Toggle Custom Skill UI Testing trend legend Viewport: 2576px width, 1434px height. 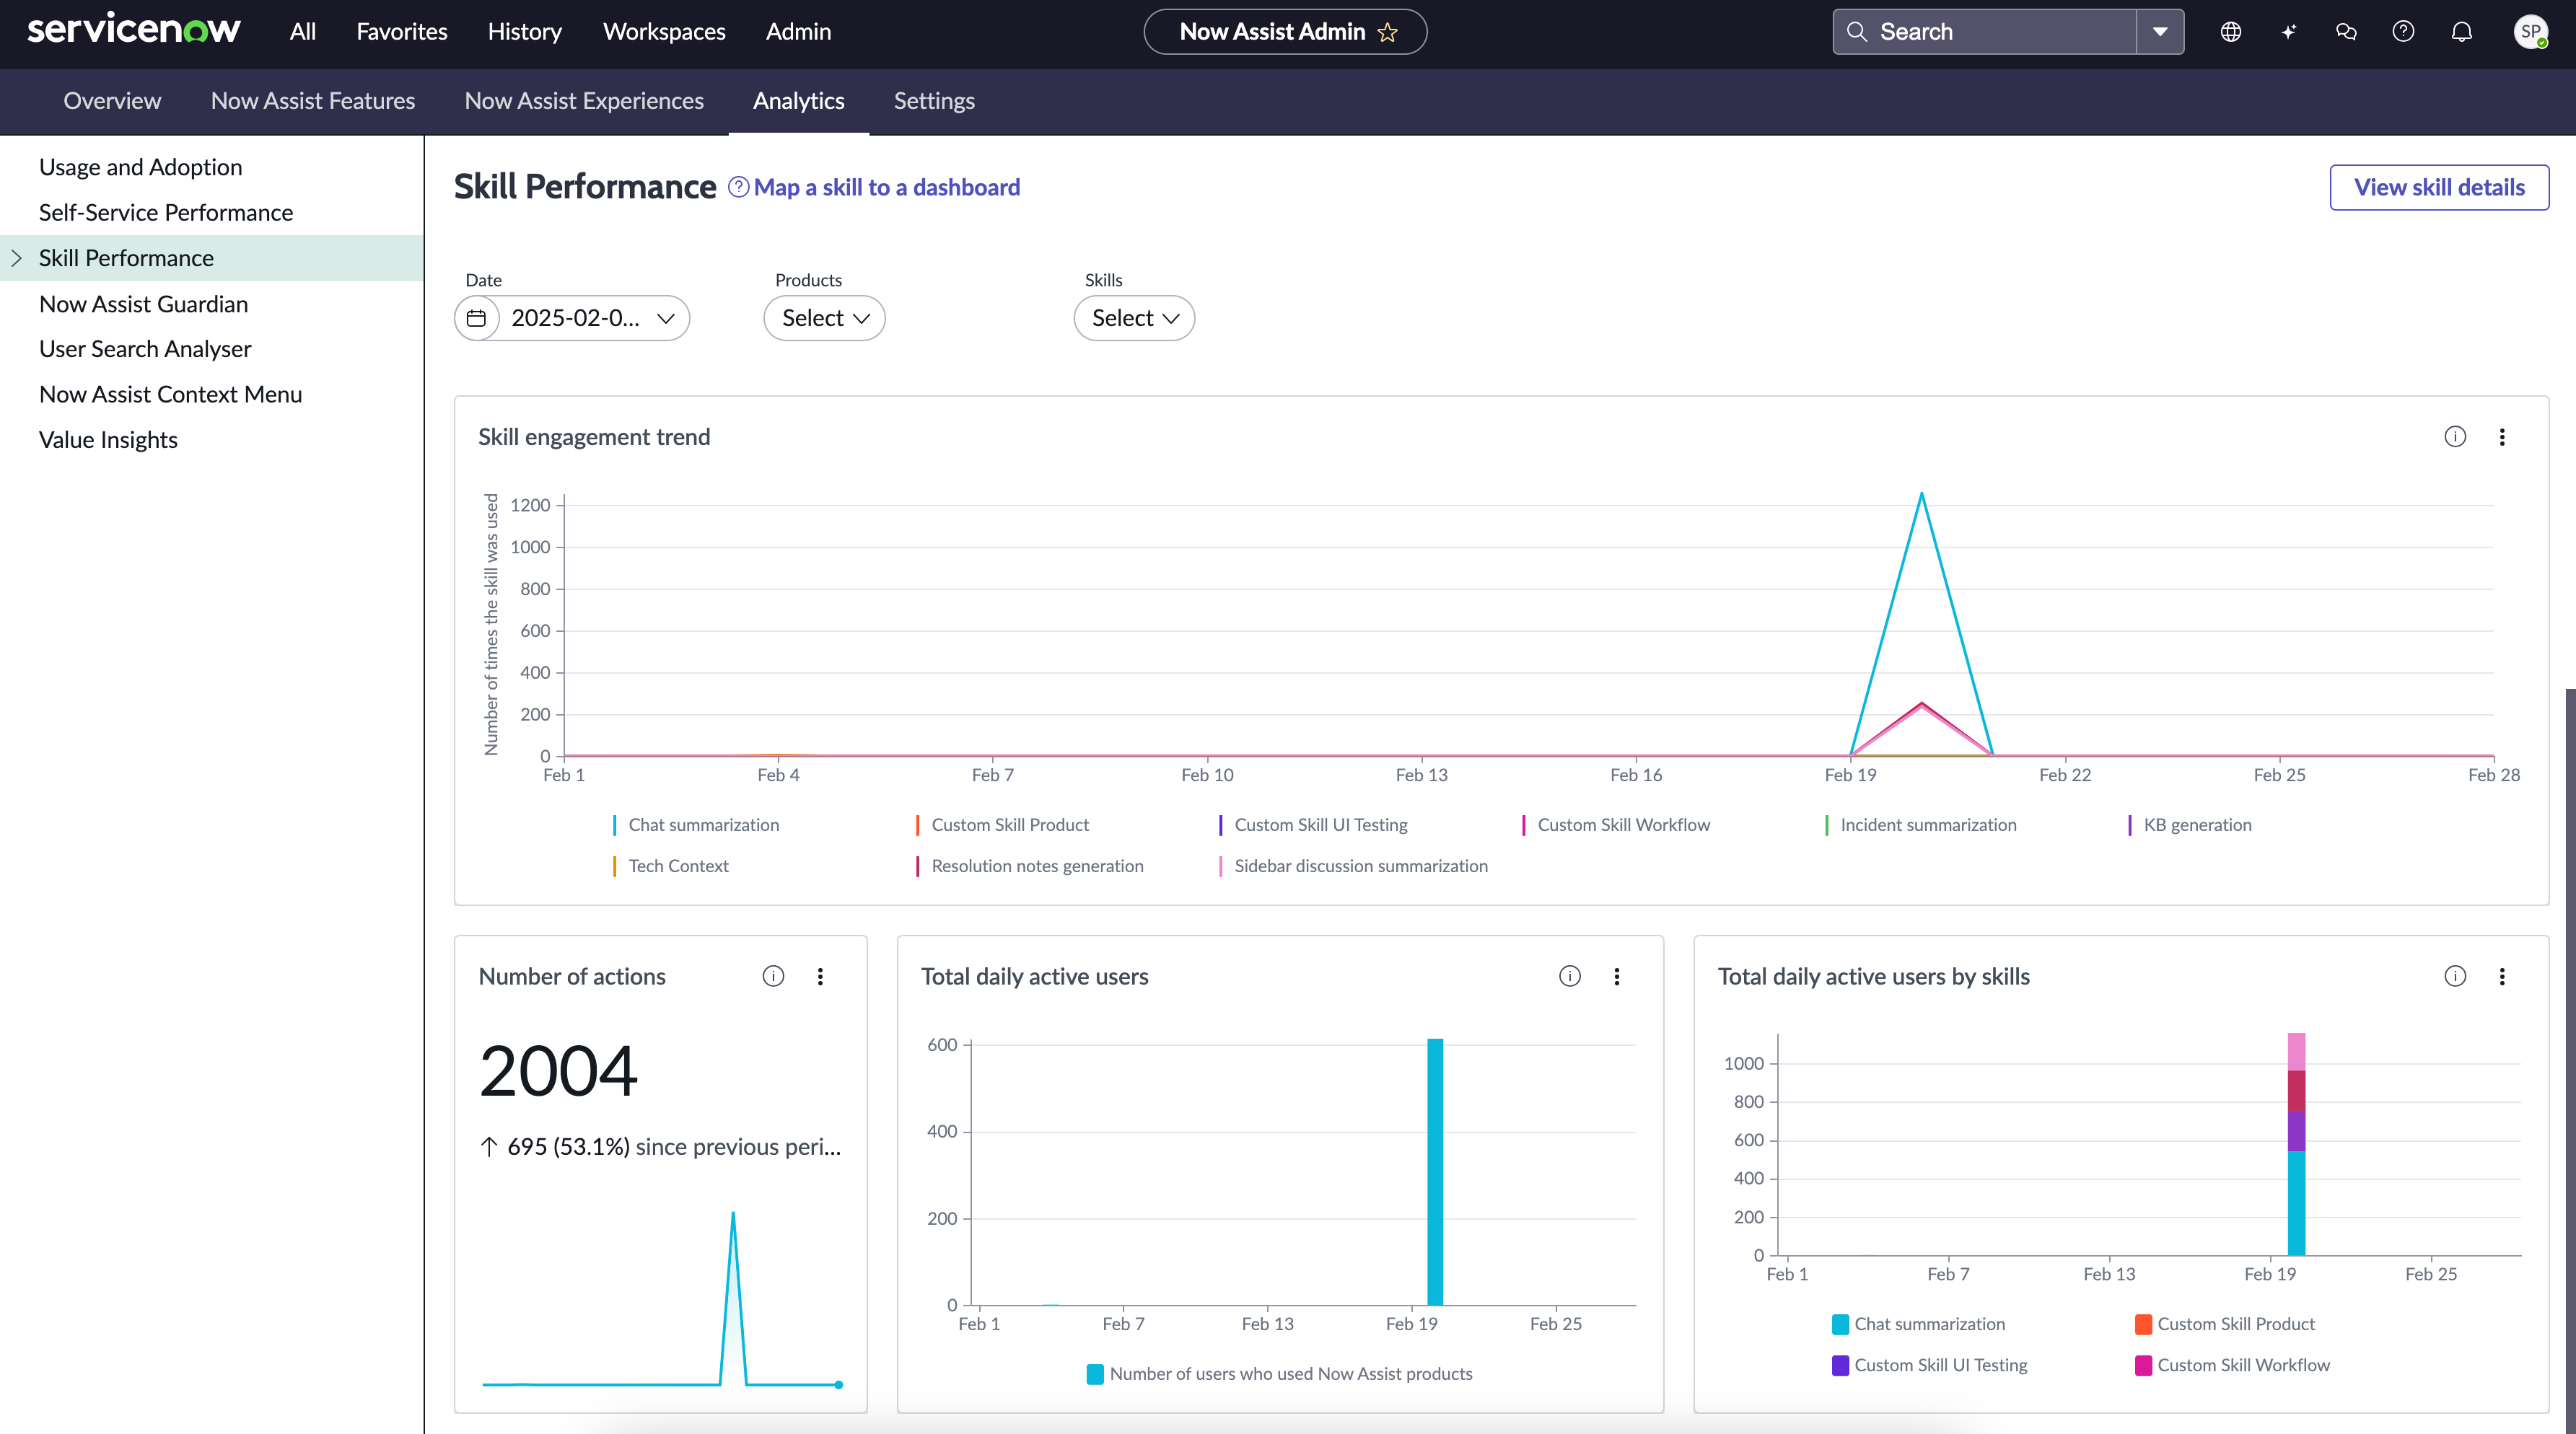[1313, 825]
